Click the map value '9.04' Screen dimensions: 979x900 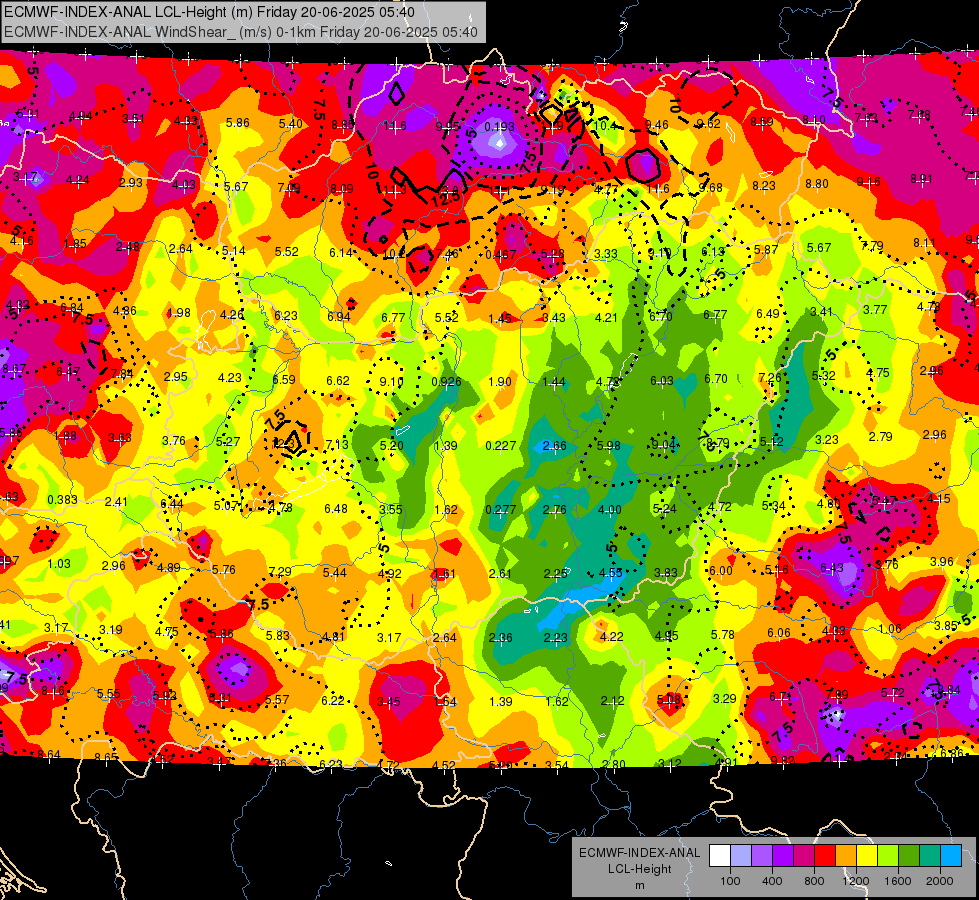(663, 445)
